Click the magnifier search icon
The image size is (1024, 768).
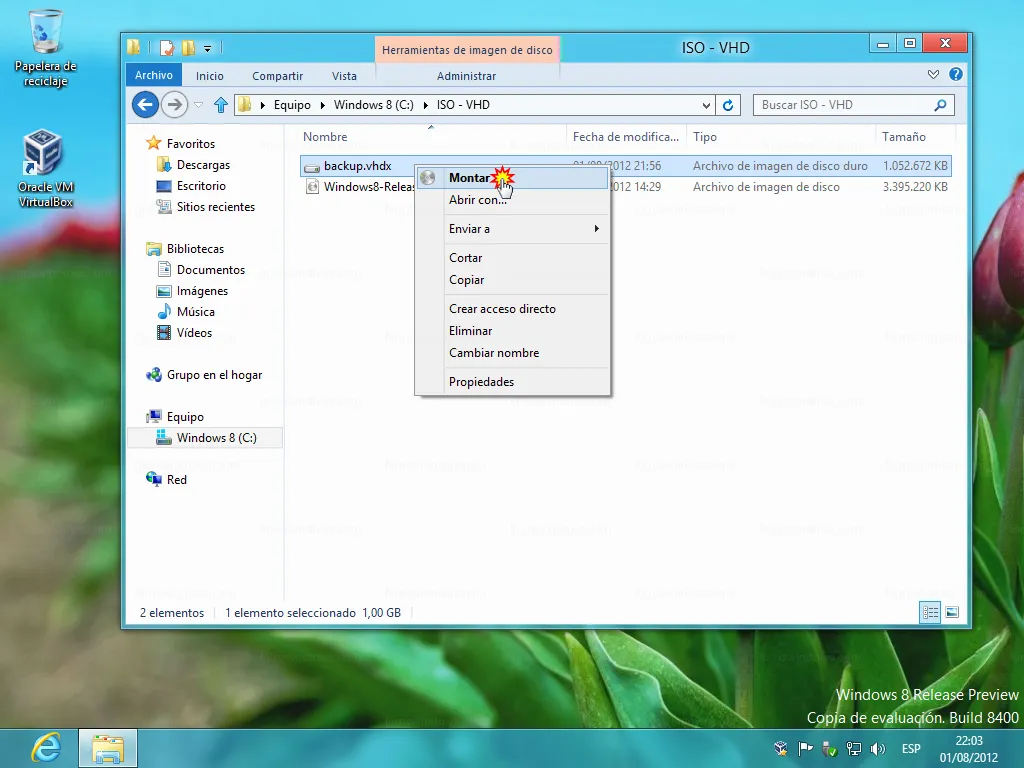tap(940, 105)
